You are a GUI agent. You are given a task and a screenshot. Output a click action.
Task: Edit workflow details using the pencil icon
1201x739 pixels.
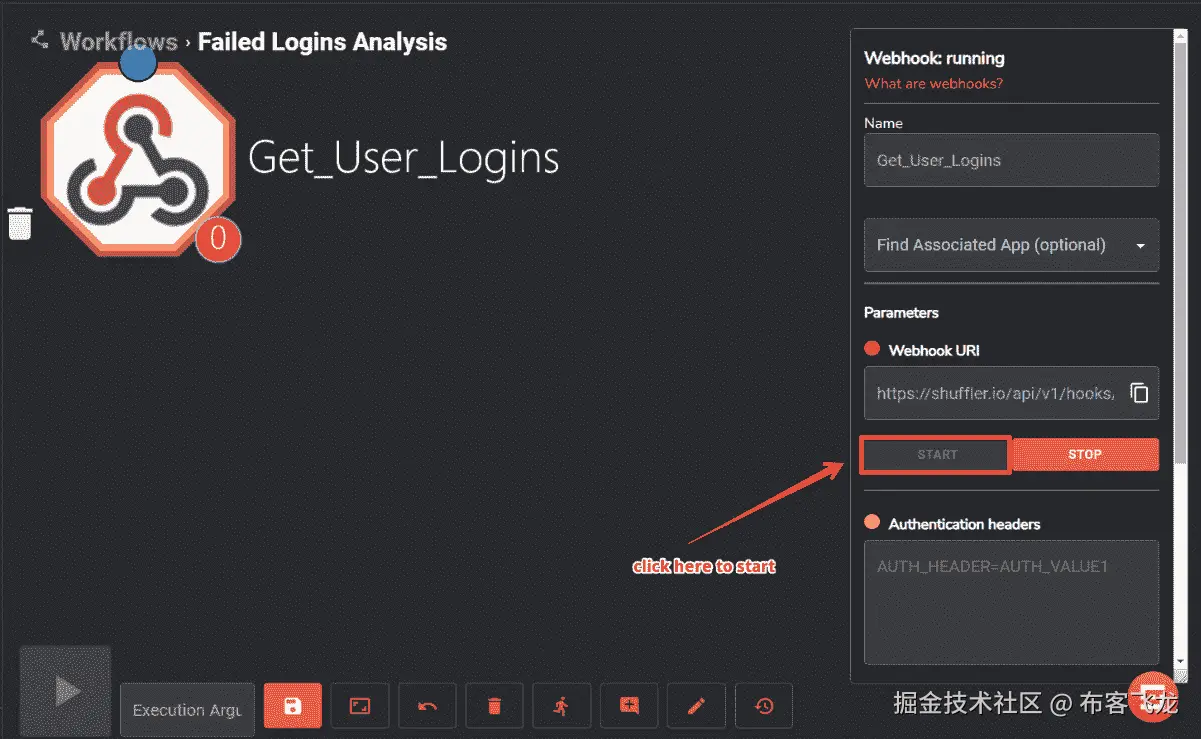click(696, 705)
